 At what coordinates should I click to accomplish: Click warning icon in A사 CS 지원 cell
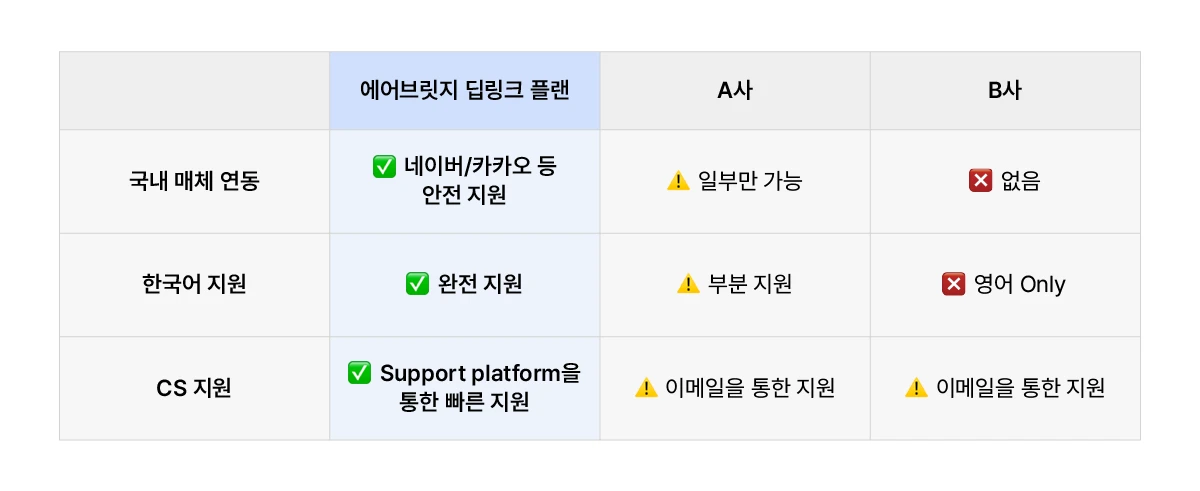coord(646,388)
